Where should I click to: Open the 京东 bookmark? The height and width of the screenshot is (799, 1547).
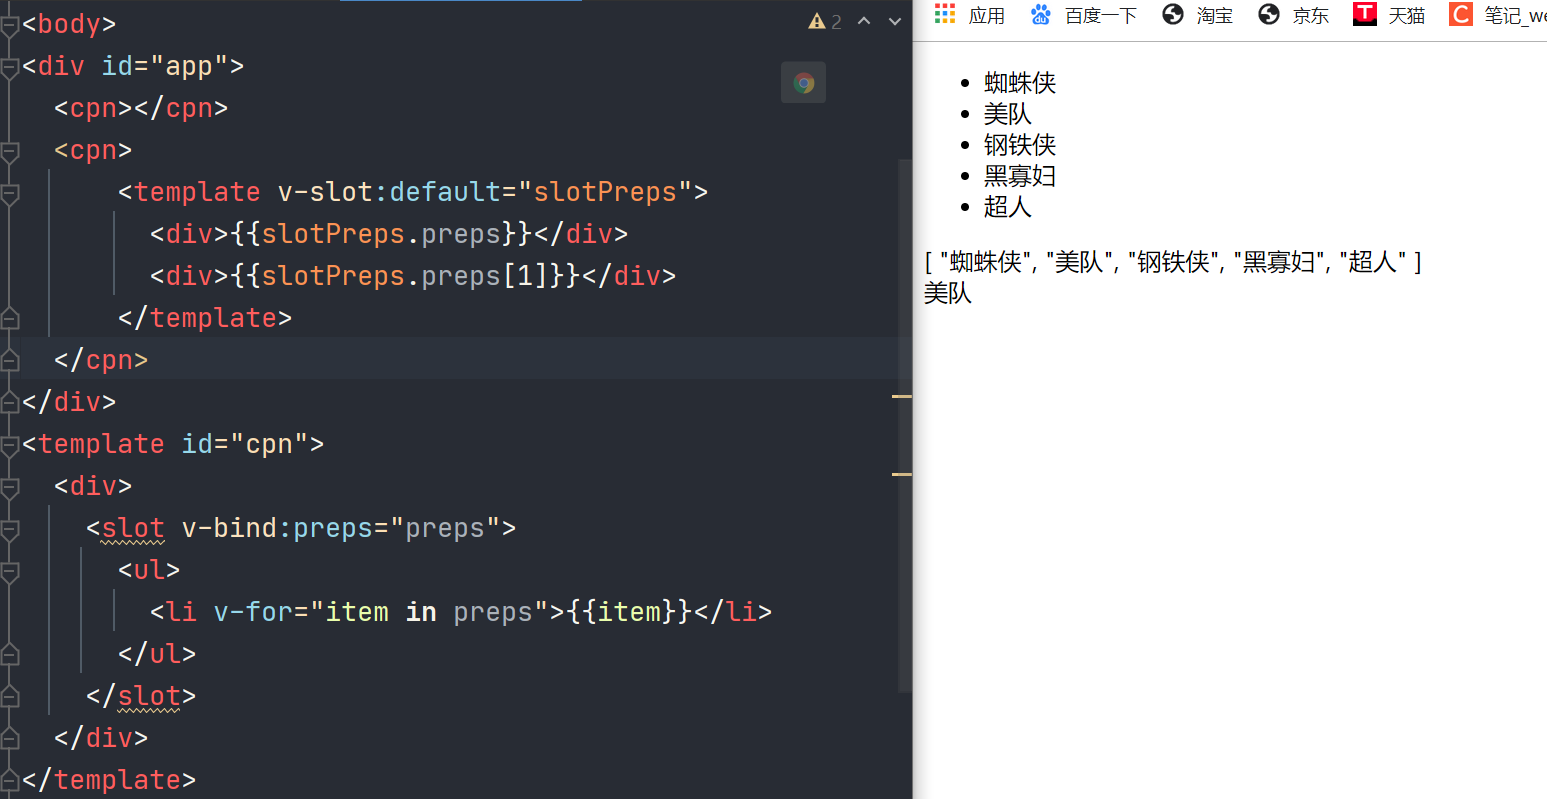tap(1293, 15)
